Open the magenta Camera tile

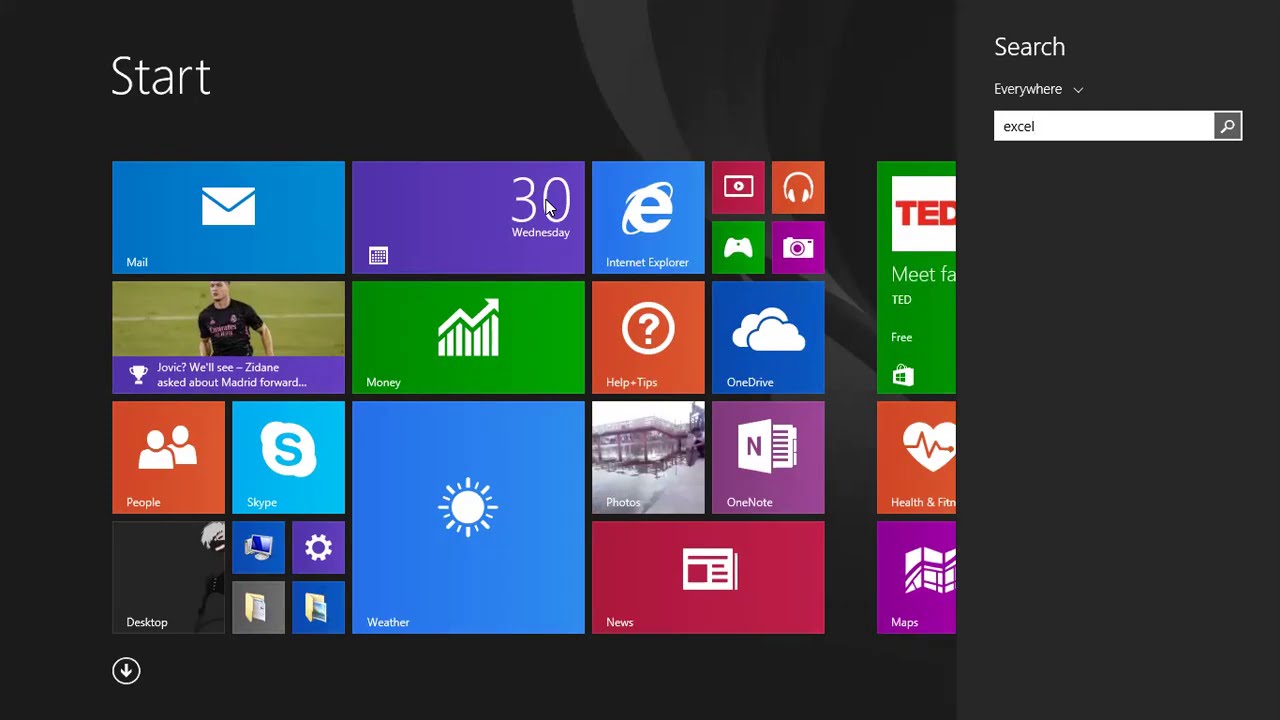coord(798,247)
